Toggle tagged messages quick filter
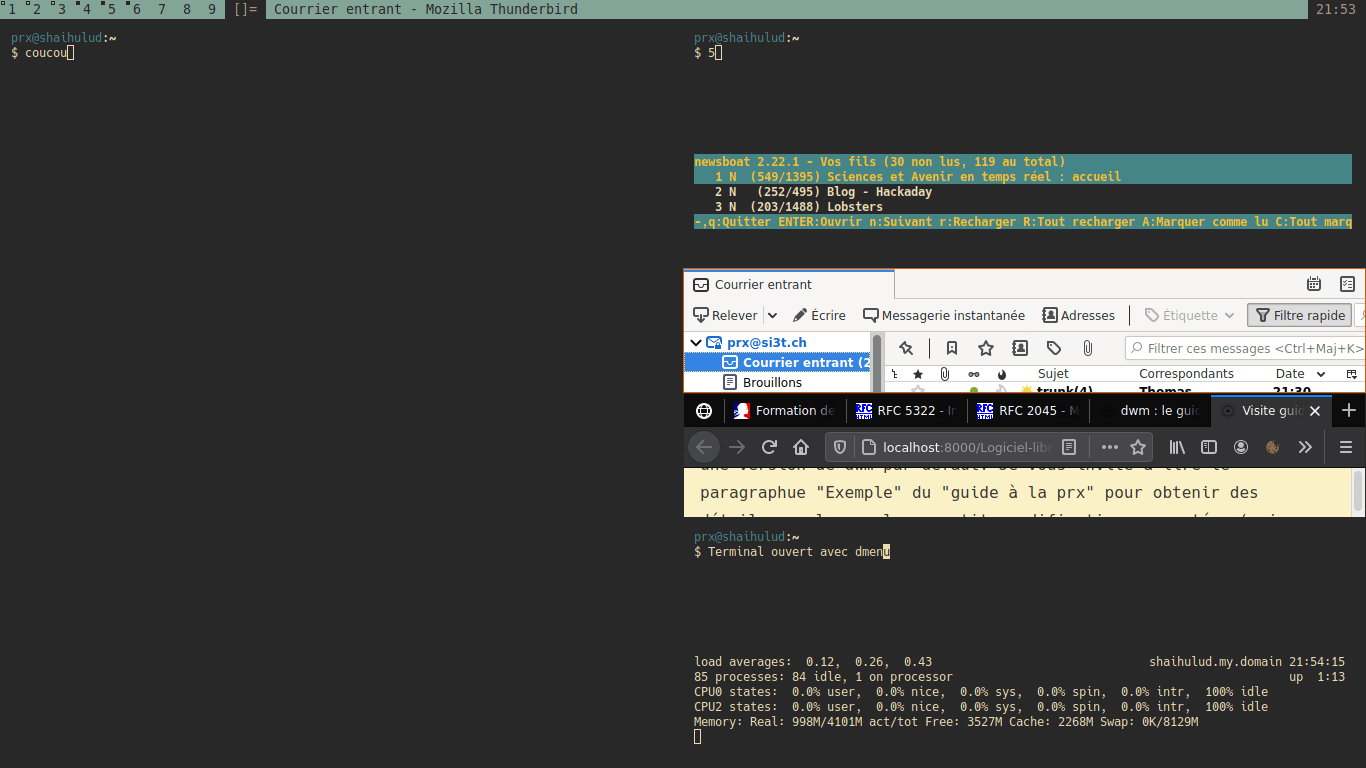The image size is (1366, 768). click(1054, 348)
